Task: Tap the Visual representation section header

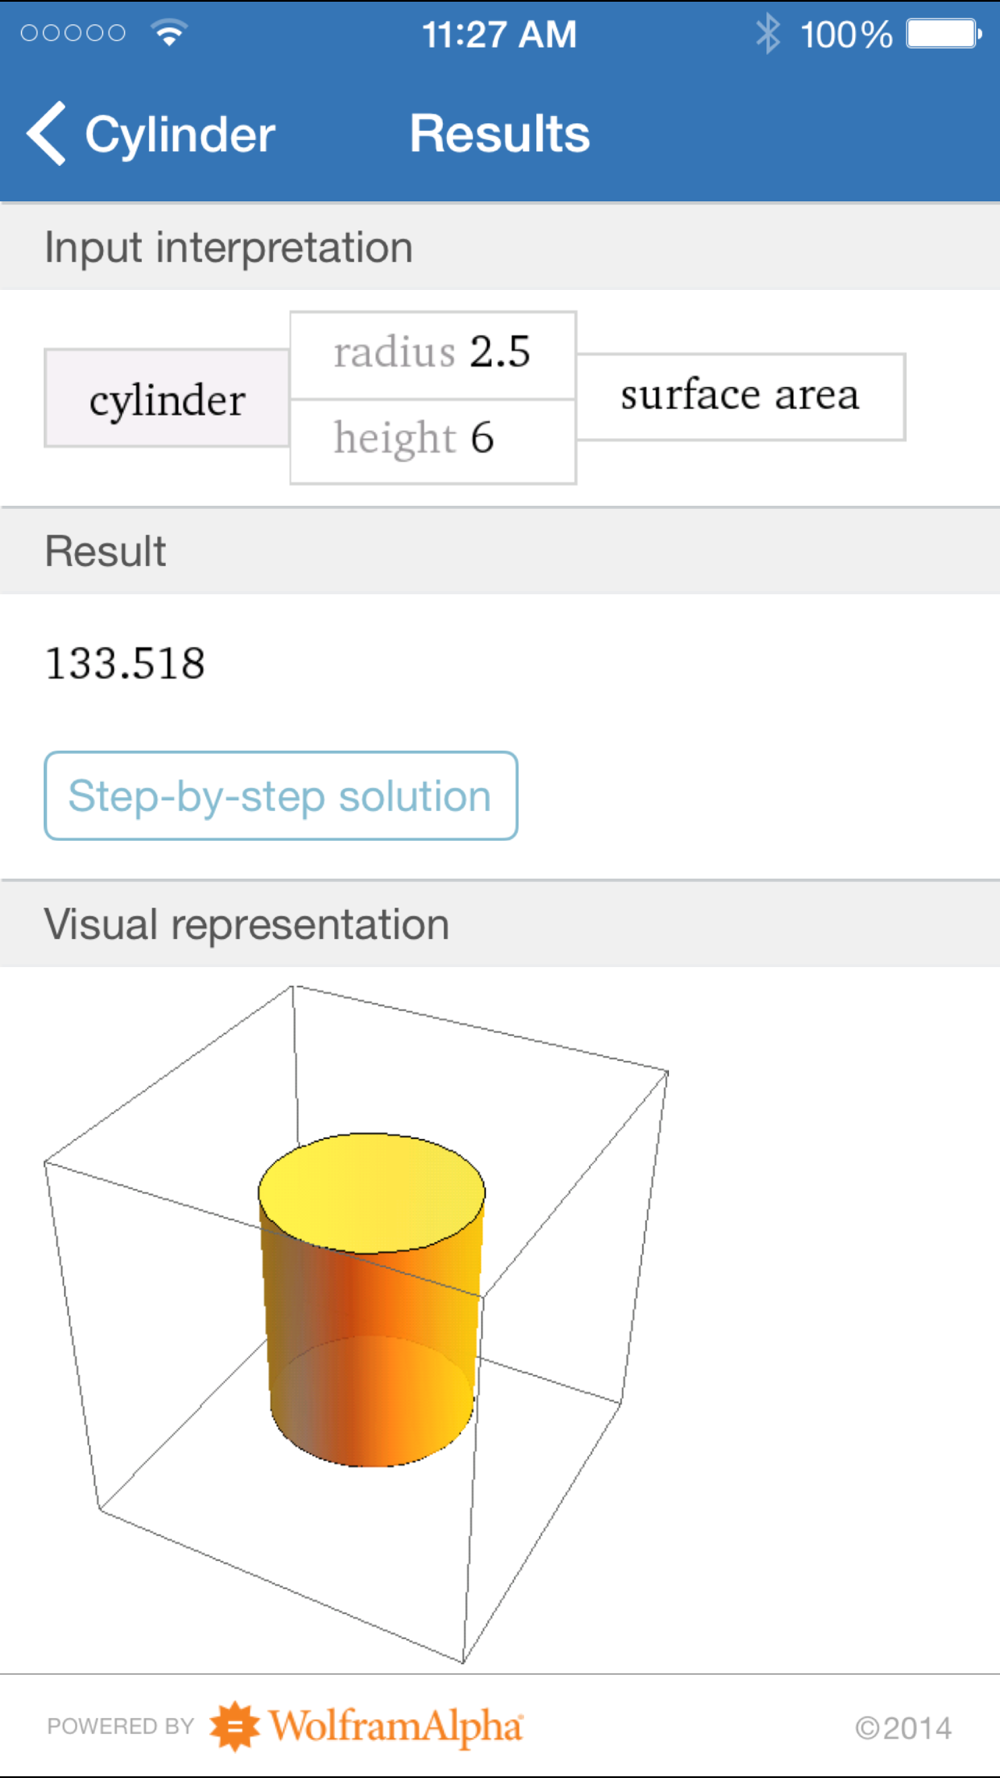Action: click(x=247, y=925)
